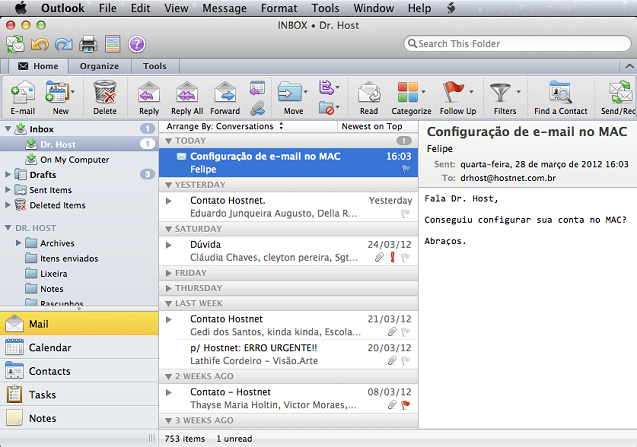Screen dimensions: 637x447
Task: Click the Read/Unread envelope icon
Action: 369,97
